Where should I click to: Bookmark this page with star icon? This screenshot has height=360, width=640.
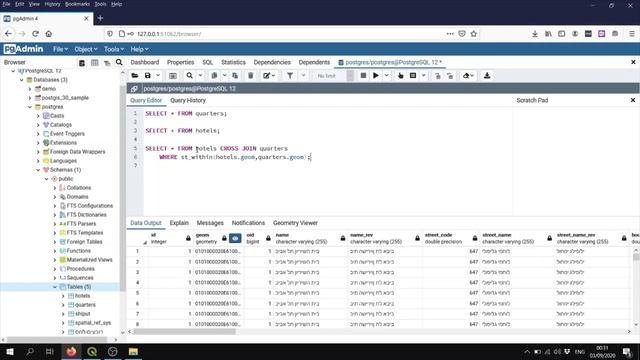(473, 34)
